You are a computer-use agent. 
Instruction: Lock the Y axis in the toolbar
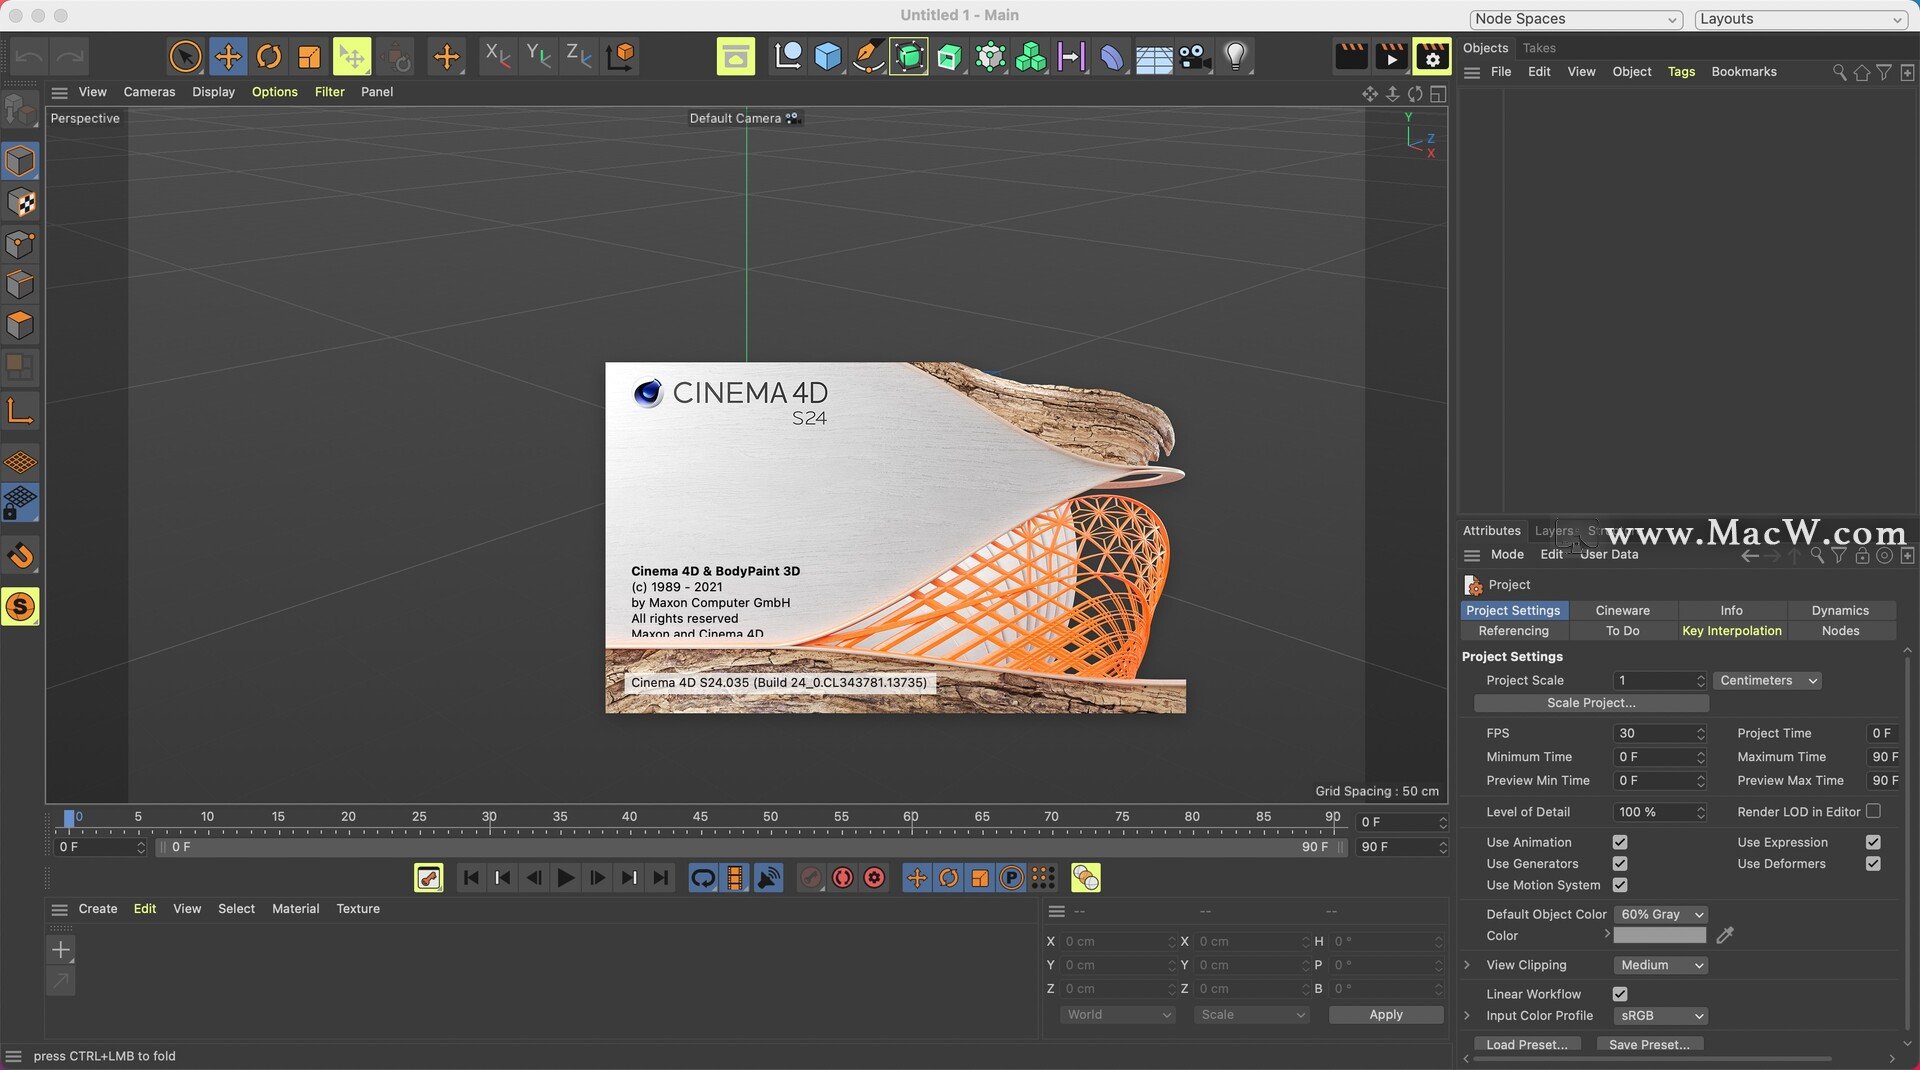tap(537, 56)
